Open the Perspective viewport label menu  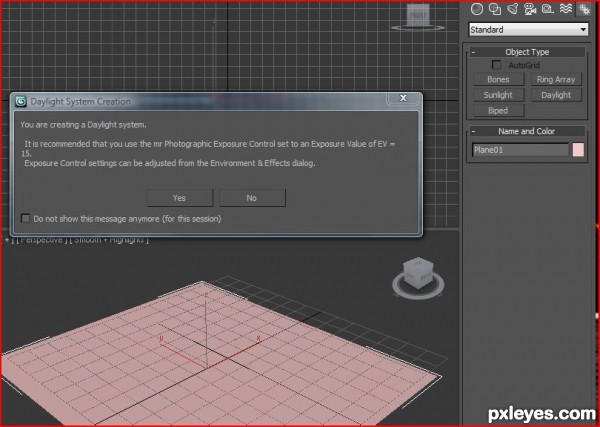(x=41, y=240)
